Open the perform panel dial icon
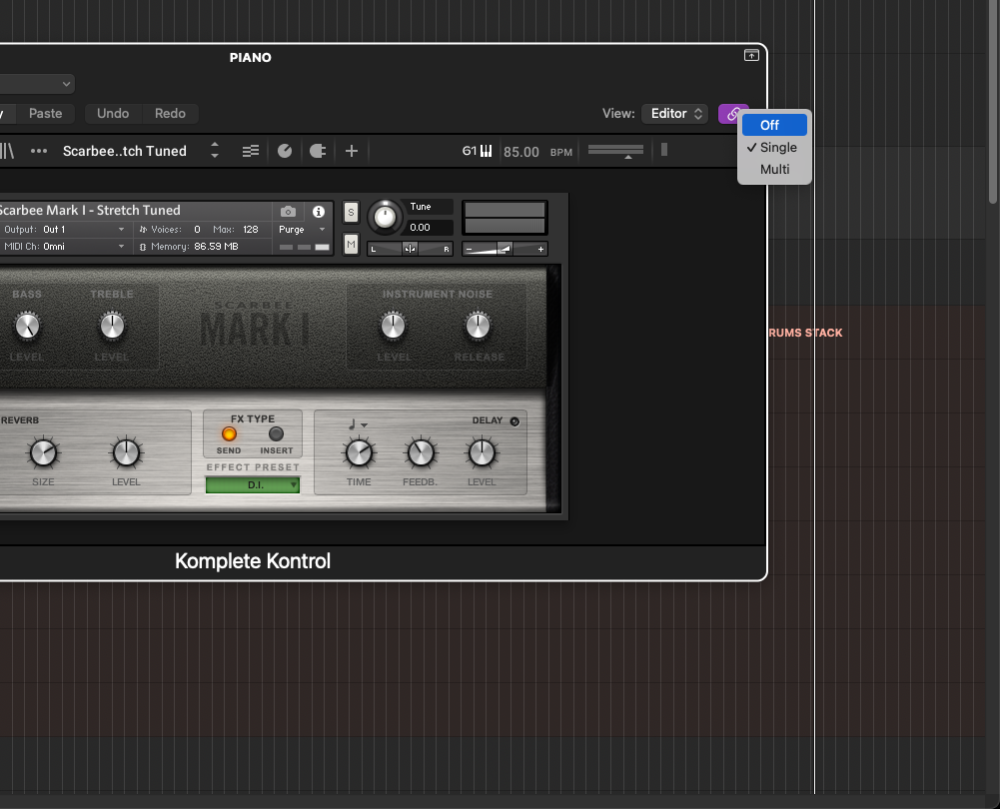 [x=285, y=151]
